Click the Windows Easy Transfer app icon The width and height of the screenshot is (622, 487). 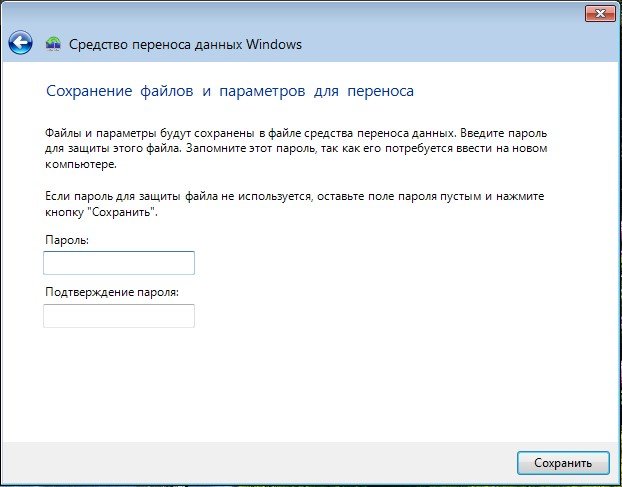(53, 43)
